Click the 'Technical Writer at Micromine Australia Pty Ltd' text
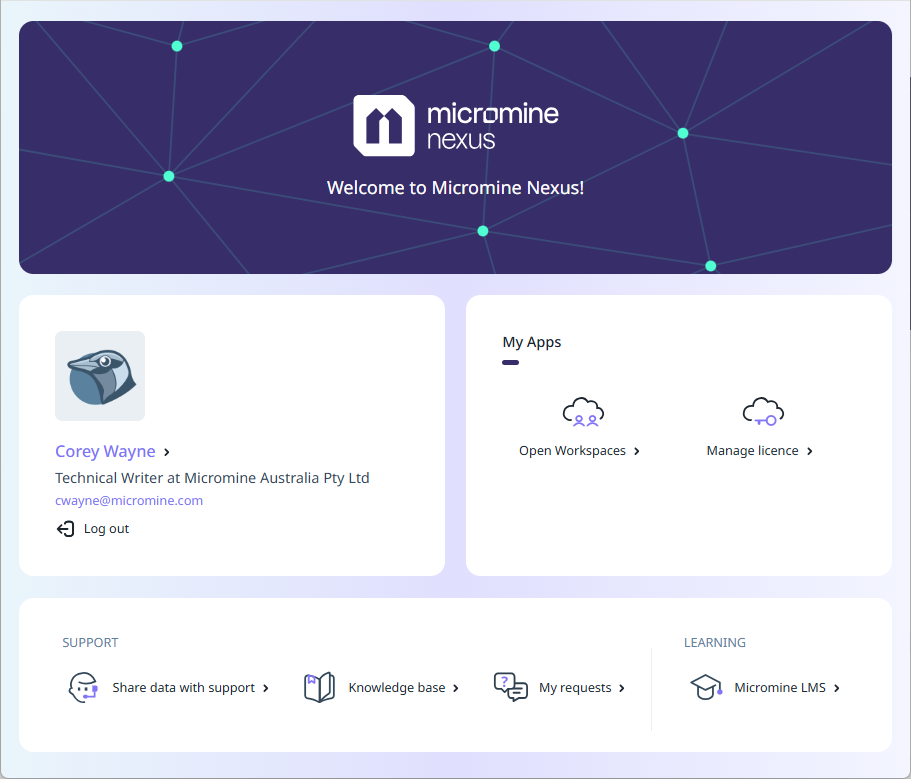The height and width of the screenshot is (779, 911). pyautogui.click(x=212, y=478)
